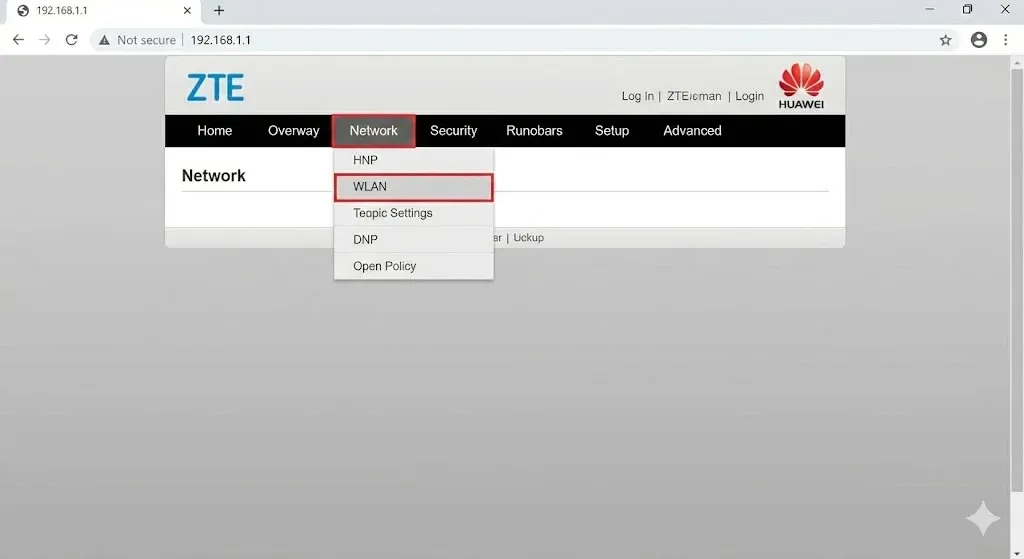Select WLAN from the Network dropdown
1024x559 pixels.
413,187
